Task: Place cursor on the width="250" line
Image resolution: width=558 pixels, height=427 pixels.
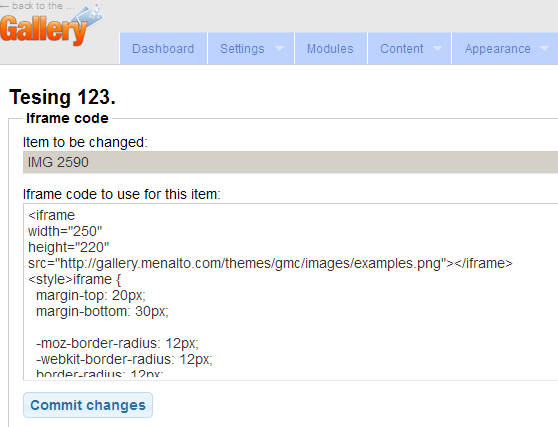Action: (65, 231)
